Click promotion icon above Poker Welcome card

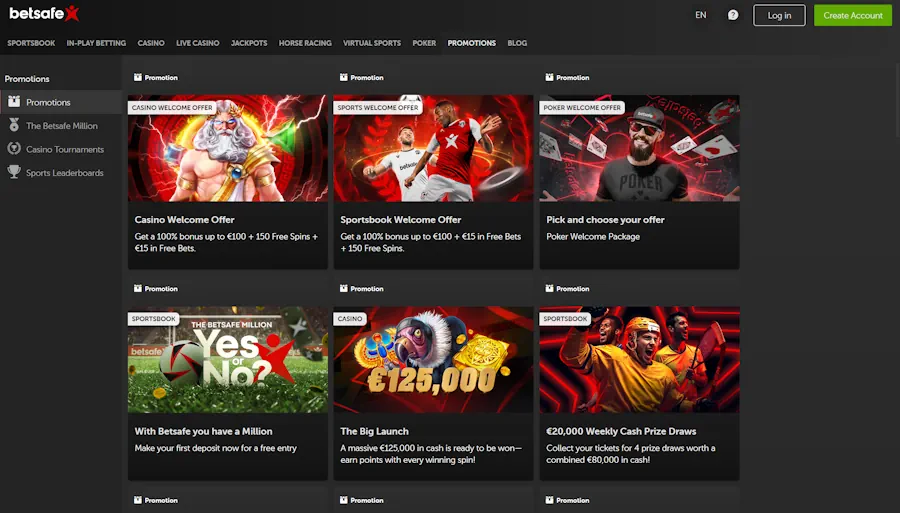(x=549, y=77)
